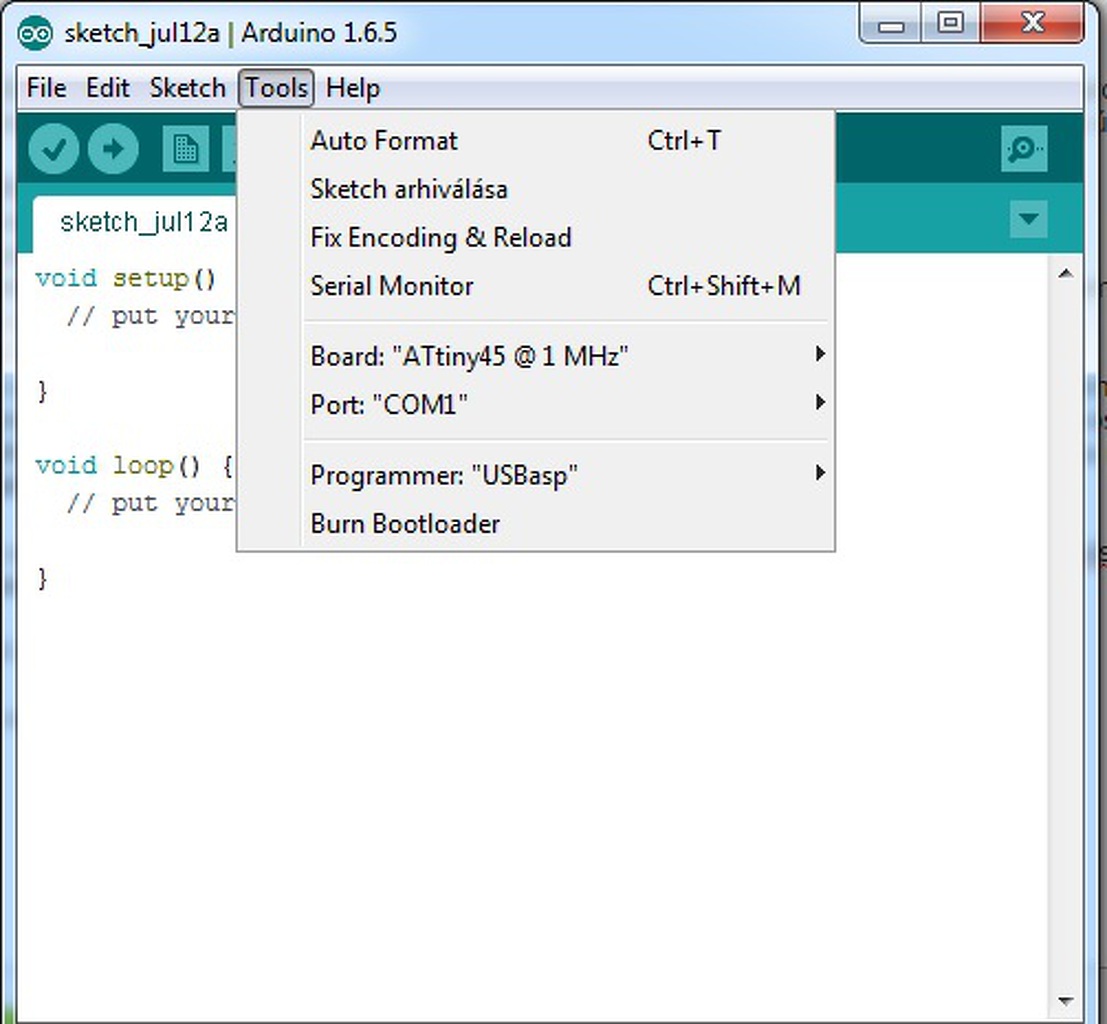
Task: Click the 'void loop() {' code line
Action: point(134,465)
